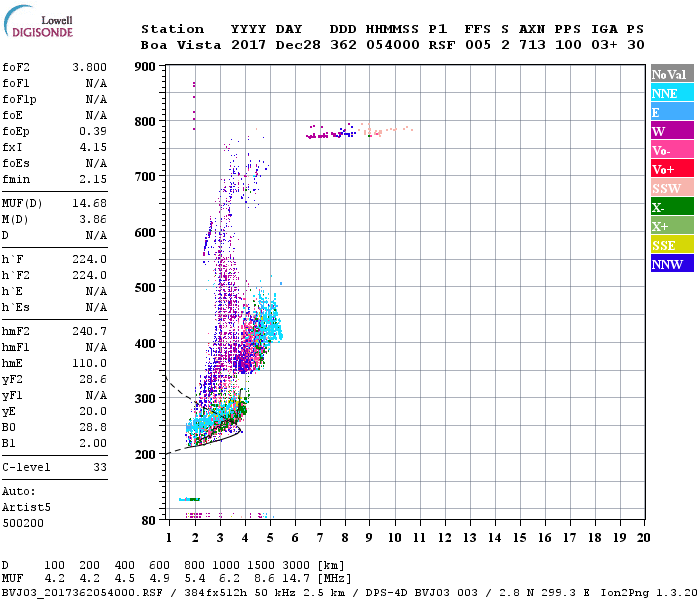Image resolution: width=700 pixels, height=600 pixels.
Task: Click the RSF value under P1
Action: [442, 45]
